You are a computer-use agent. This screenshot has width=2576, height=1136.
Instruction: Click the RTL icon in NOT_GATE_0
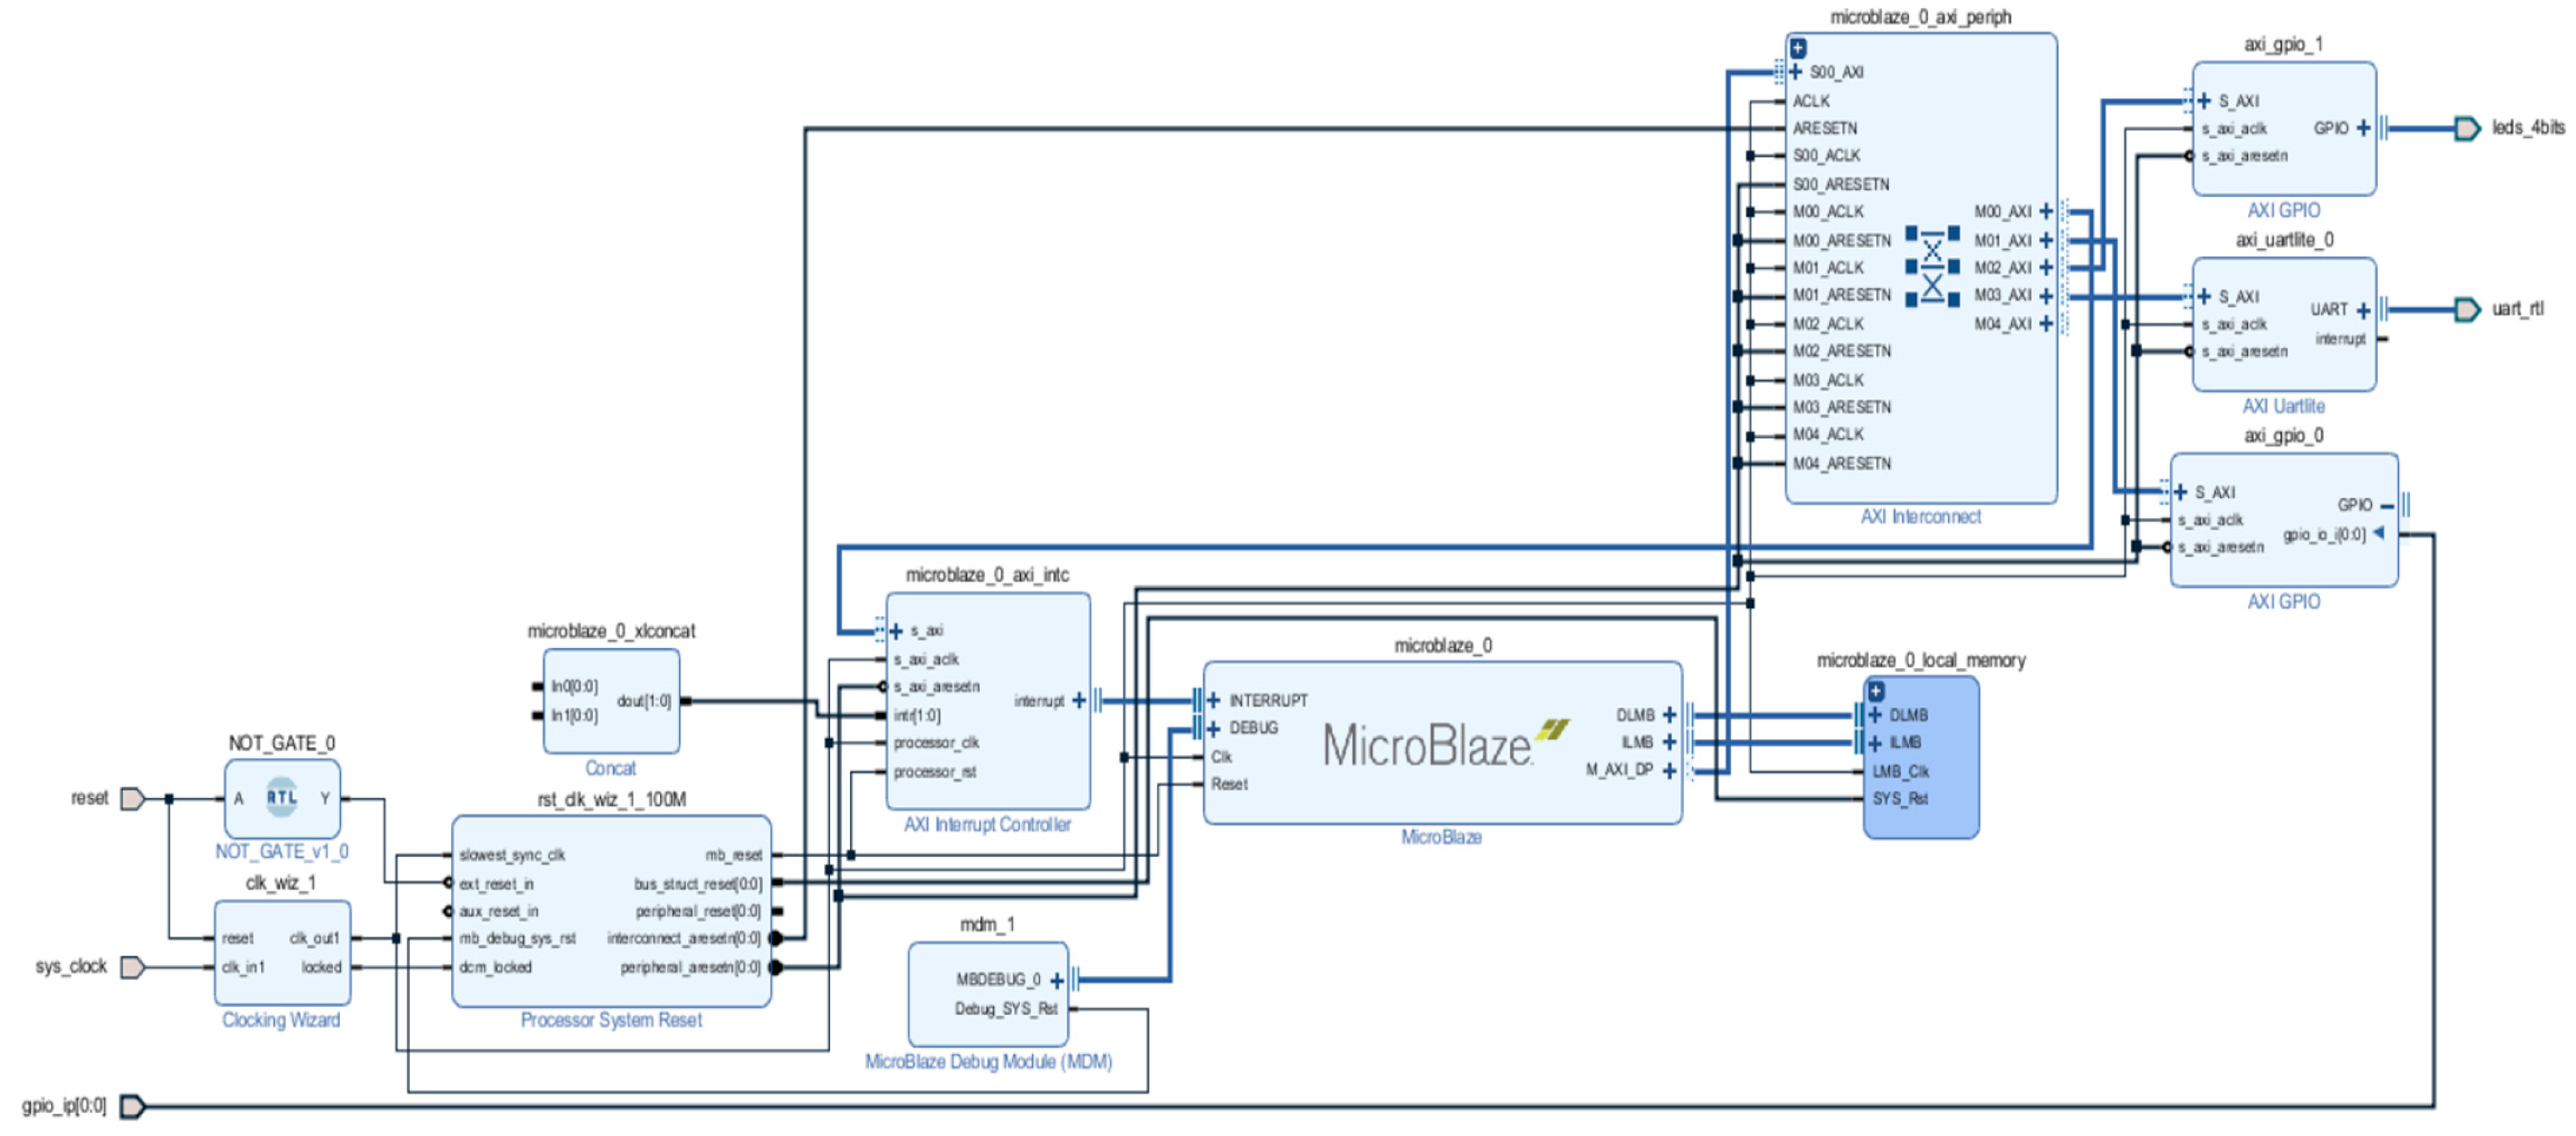point(281,797)
